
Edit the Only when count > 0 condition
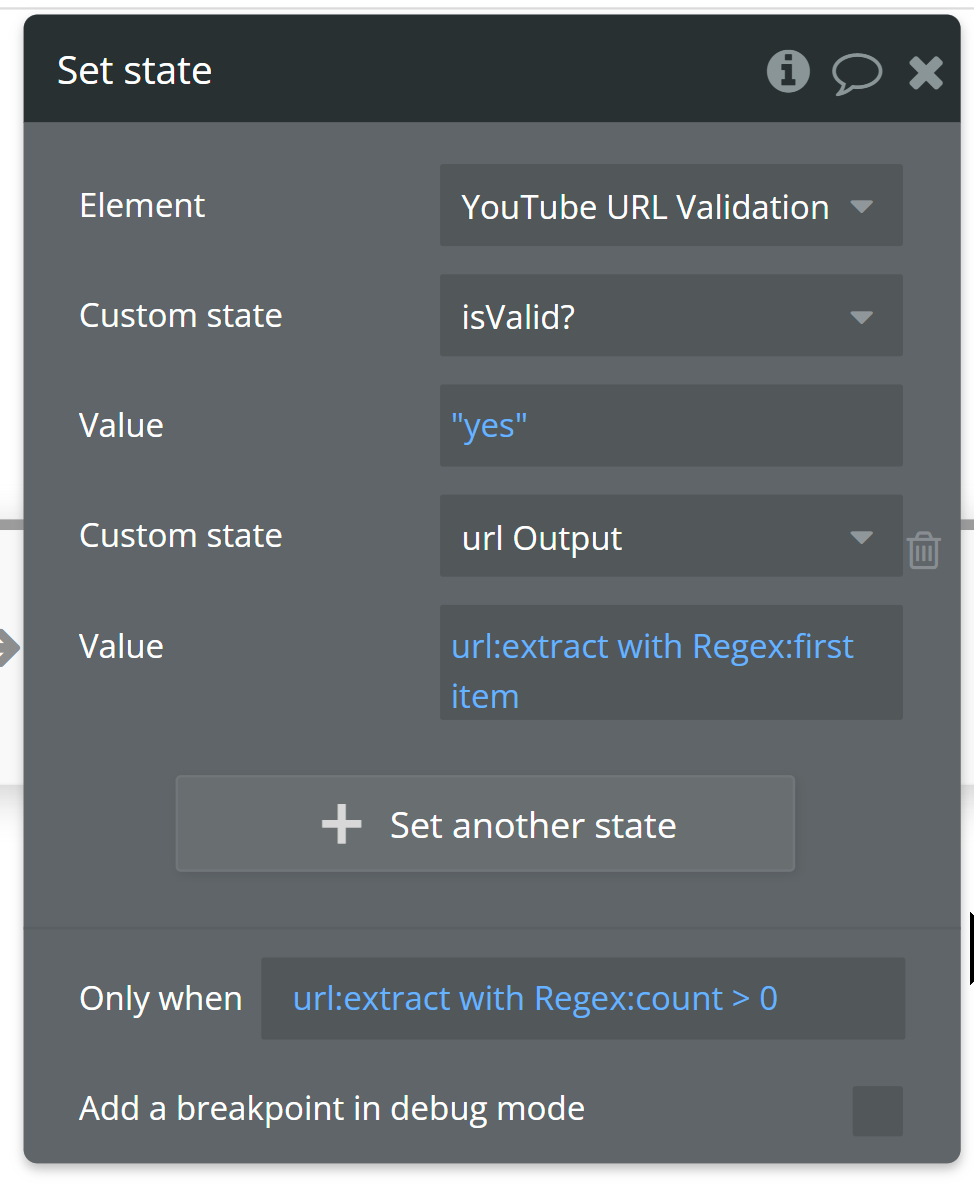click(582, 998)
